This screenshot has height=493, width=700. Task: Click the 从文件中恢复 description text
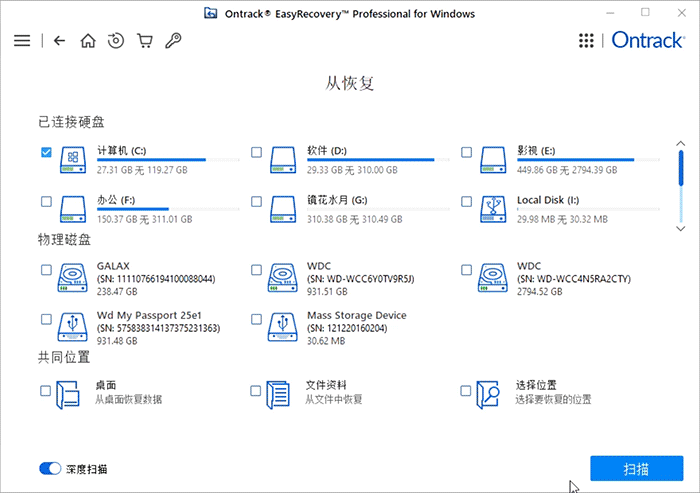[333, 399]
